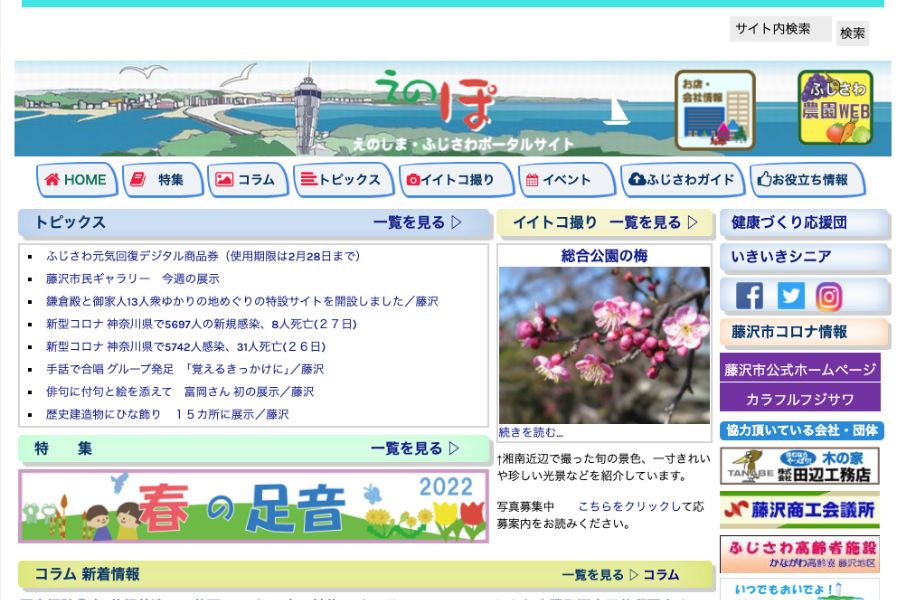This screenshot has width=900, height=600.
Task: Open the Instagram icon link
Action: tap(829, 296)
